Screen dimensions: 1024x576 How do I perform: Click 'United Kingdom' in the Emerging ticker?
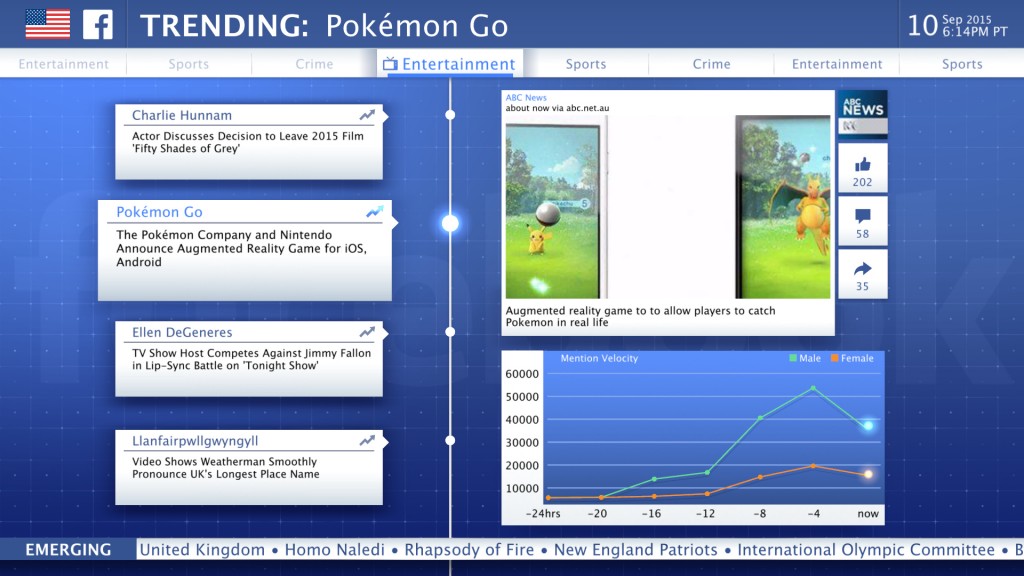(x=202, y=550)
